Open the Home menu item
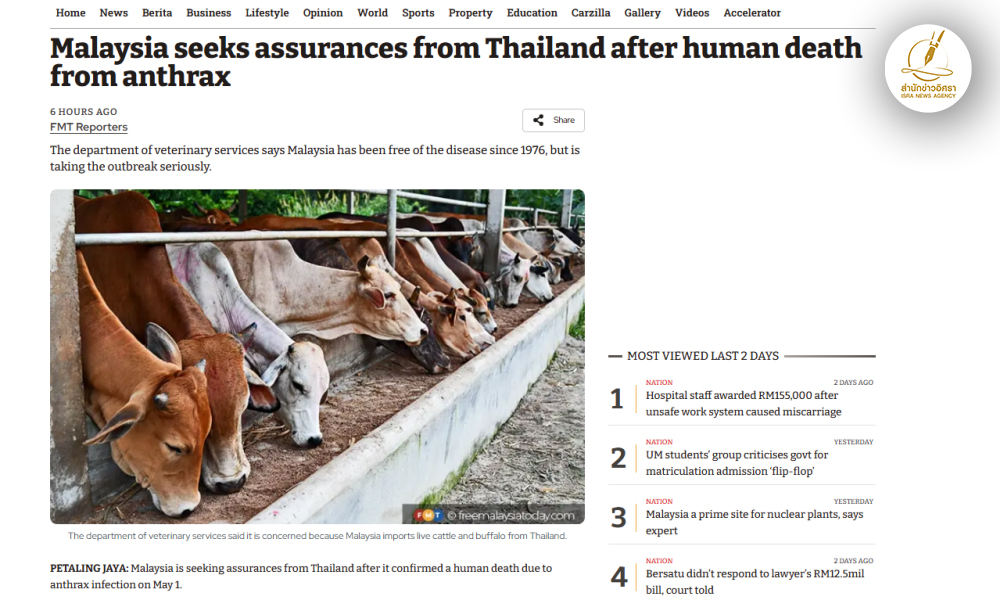This screenshot has height=600, width=1000. point(70,13)
